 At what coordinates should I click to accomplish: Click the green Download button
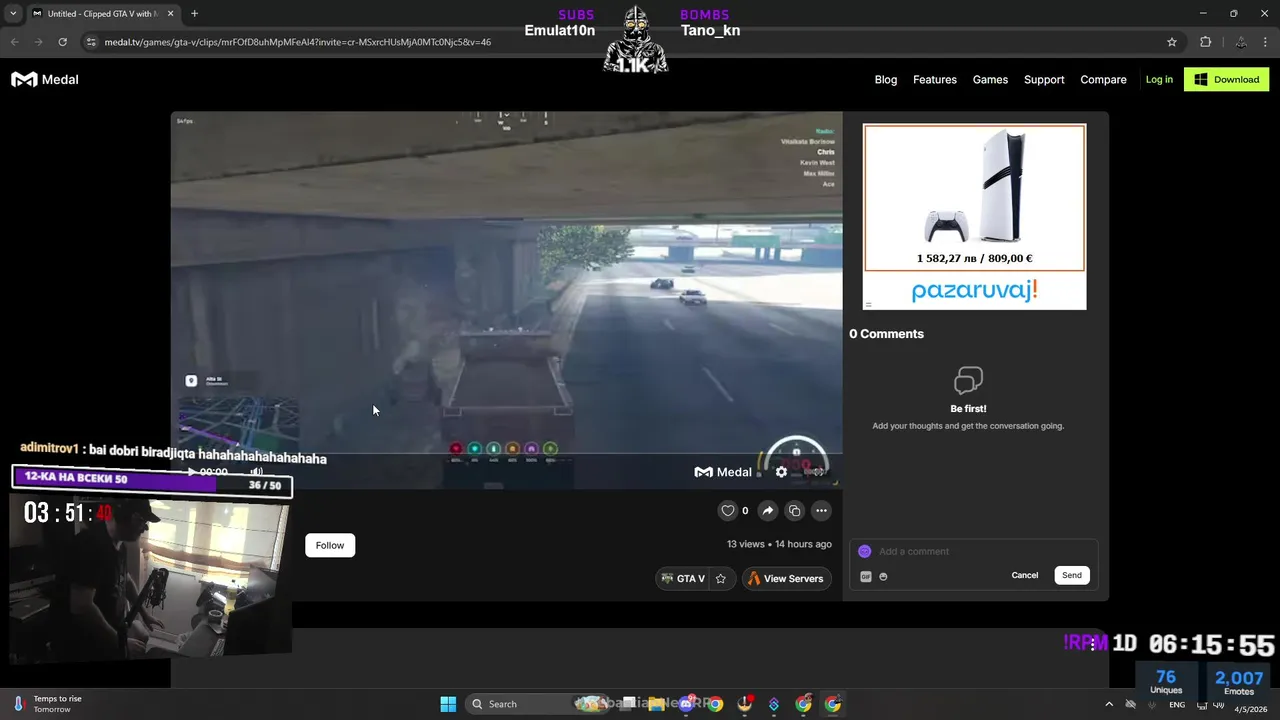click(1226, 80)
